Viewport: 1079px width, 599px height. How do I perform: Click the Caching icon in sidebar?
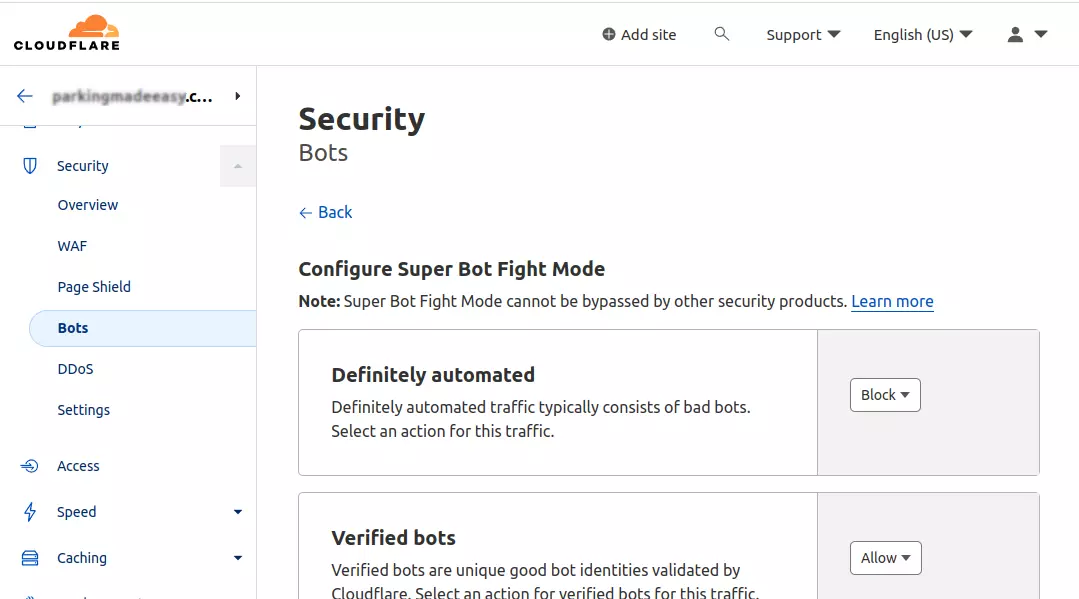click(x=29, y=557)
